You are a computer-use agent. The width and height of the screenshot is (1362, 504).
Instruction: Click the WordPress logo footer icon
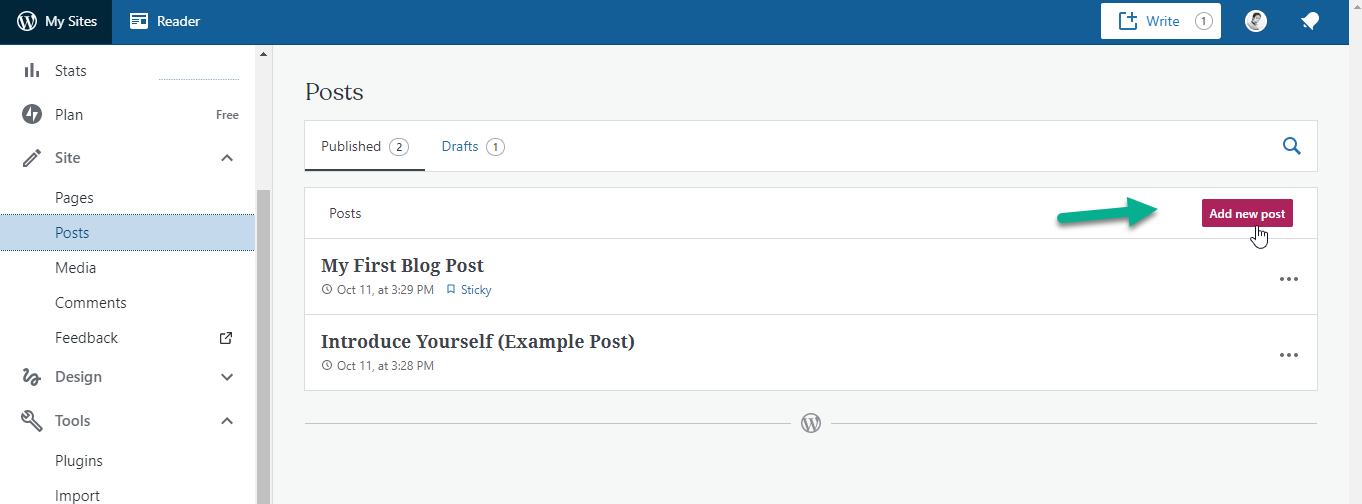click(x=811, y=423)
